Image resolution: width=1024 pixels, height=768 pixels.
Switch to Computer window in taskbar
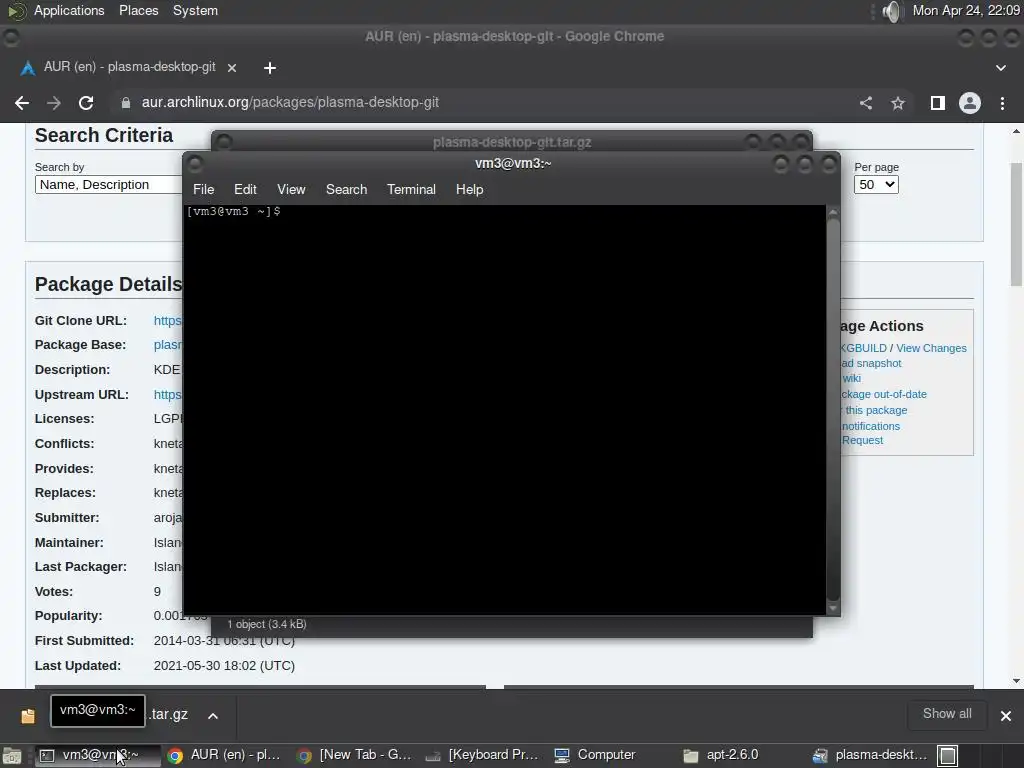coord(613,755)
